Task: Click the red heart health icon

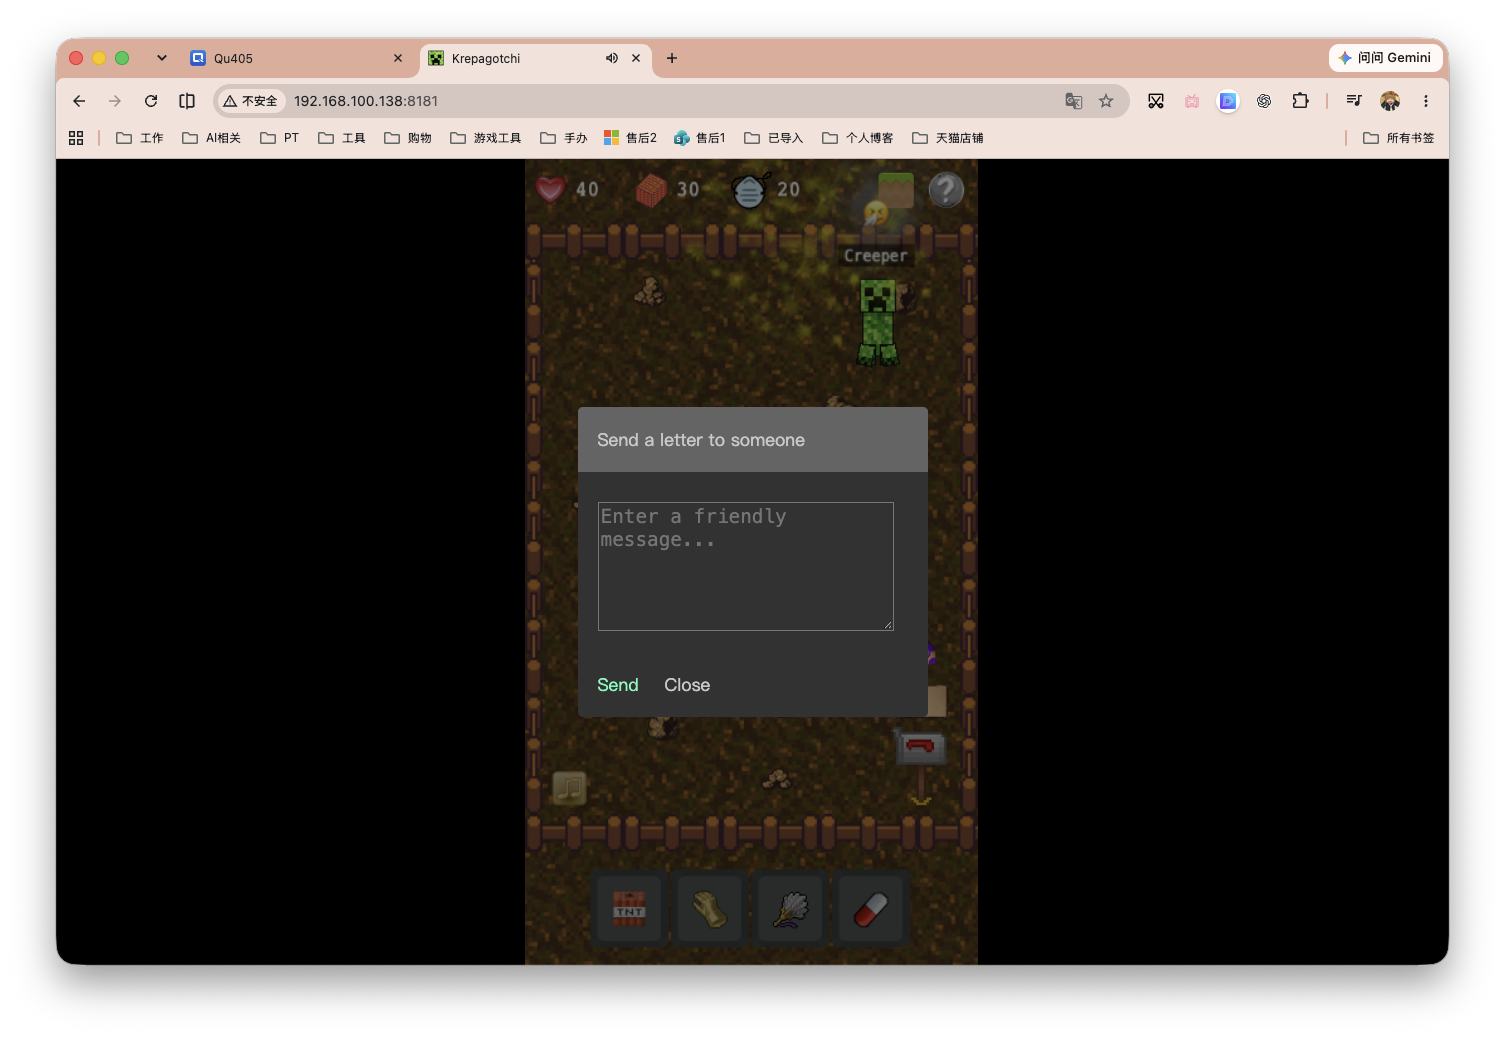Action: click(550, 188)
